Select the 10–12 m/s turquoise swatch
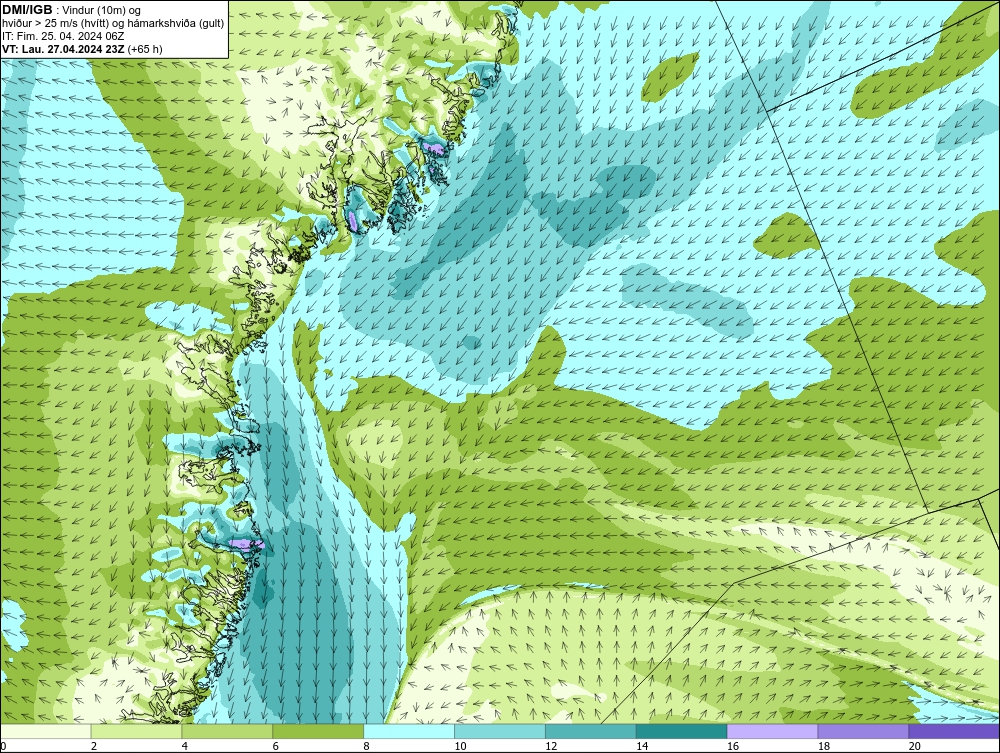The height and width of the screenshot is (753, 1000). pos(499,731)
